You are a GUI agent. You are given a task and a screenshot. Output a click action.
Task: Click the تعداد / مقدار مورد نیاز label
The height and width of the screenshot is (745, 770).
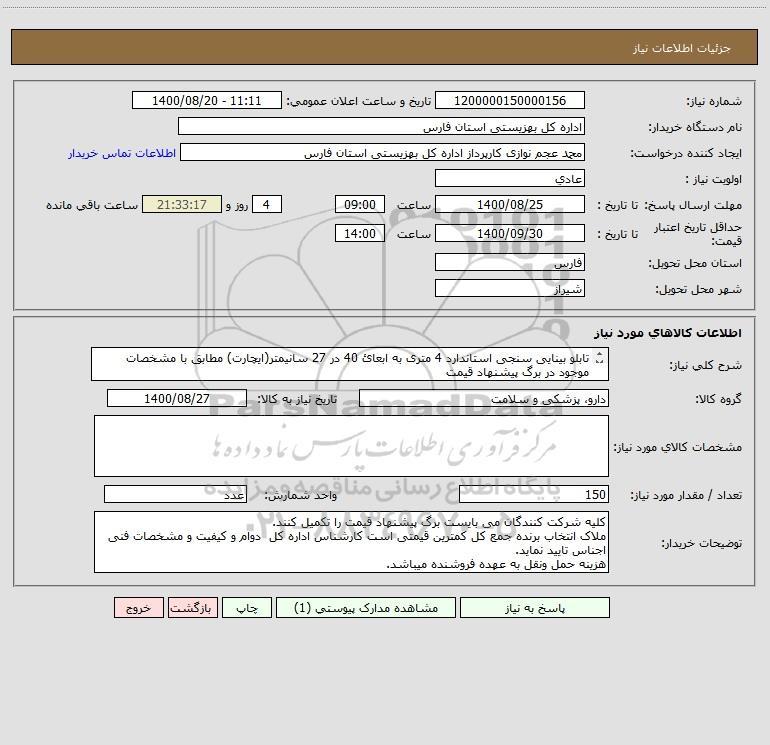pos(686,496)
